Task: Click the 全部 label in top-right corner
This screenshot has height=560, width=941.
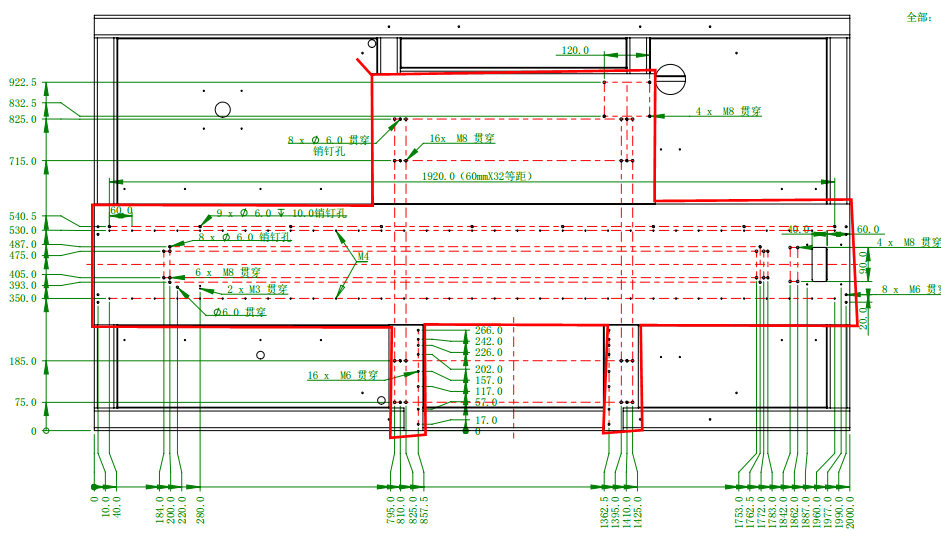Action: pos(917,17)
